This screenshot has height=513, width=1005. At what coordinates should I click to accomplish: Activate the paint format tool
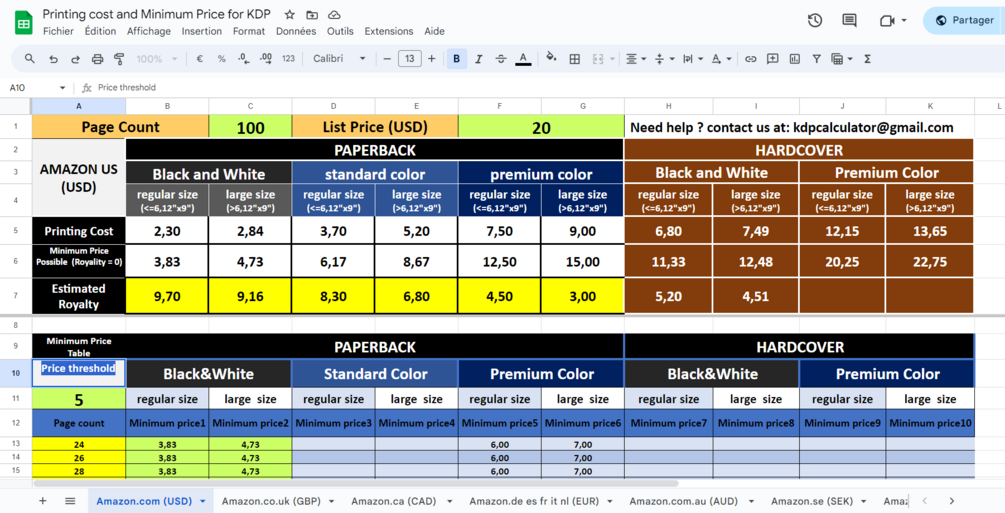point(119,59)
